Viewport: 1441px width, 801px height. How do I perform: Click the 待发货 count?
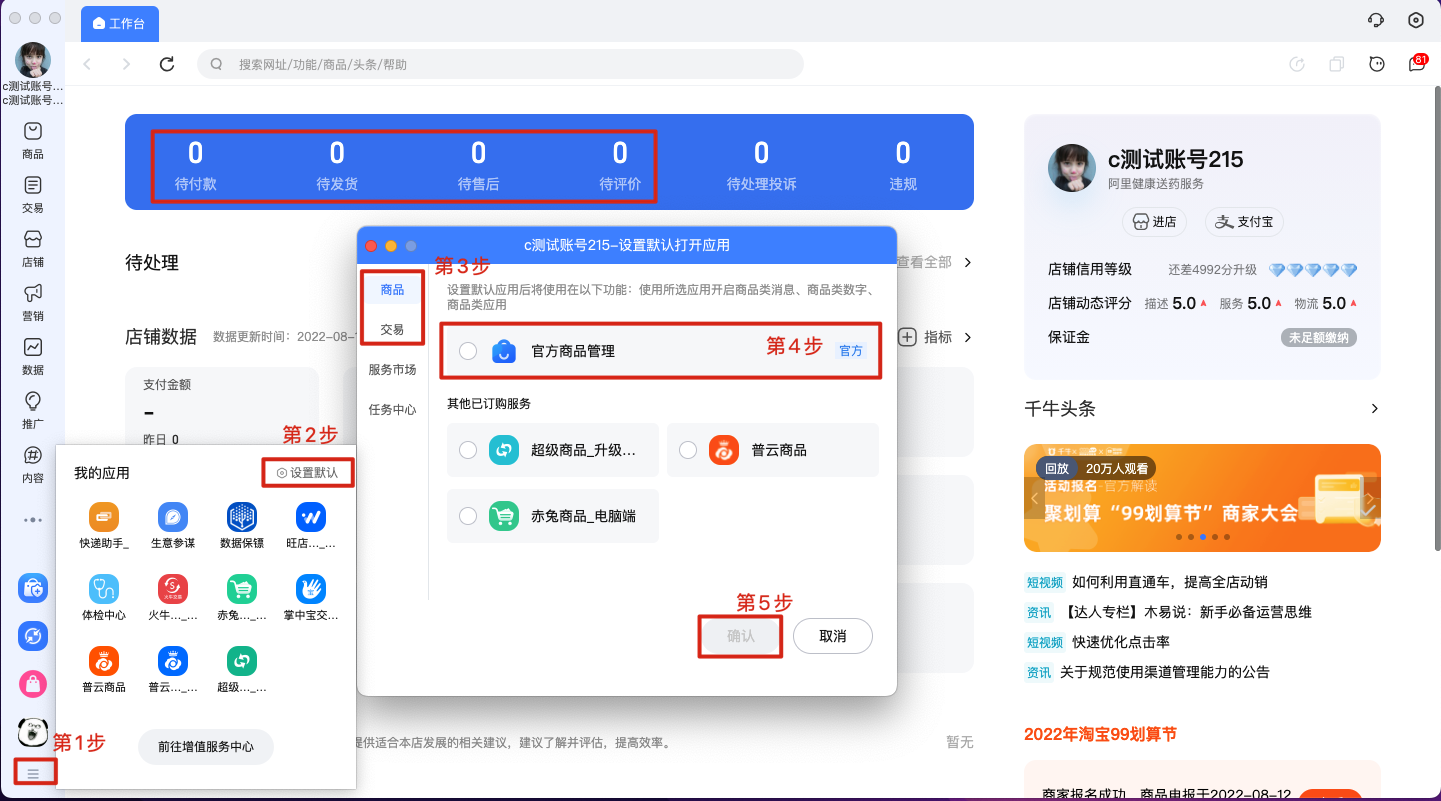pos(337,153)
